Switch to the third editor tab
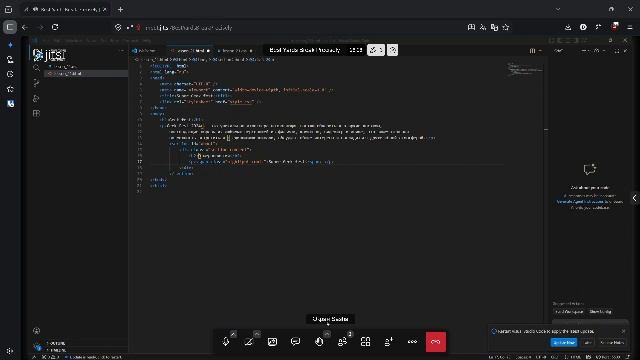The image size is (640, 360). pyautogui.click(x=235, y=51)
